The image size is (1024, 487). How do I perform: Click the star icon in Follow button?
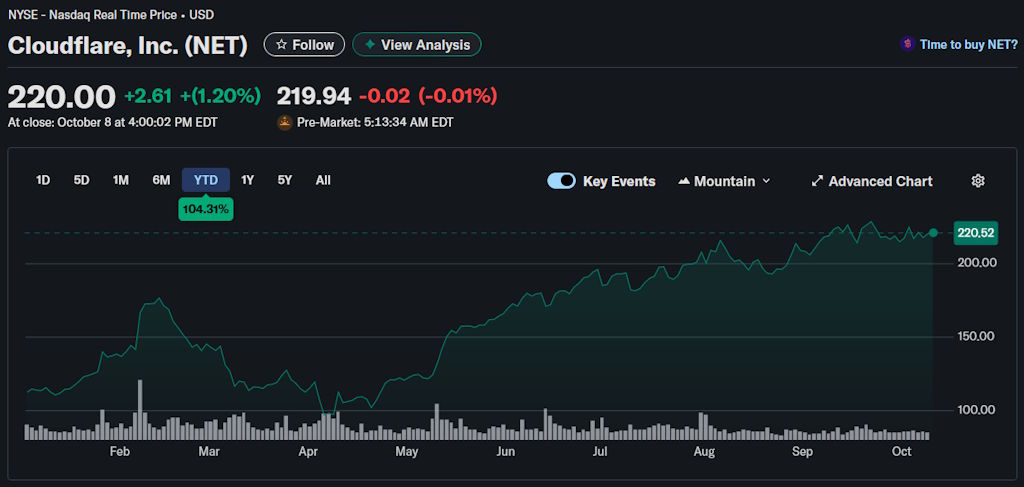coord(281,45)
